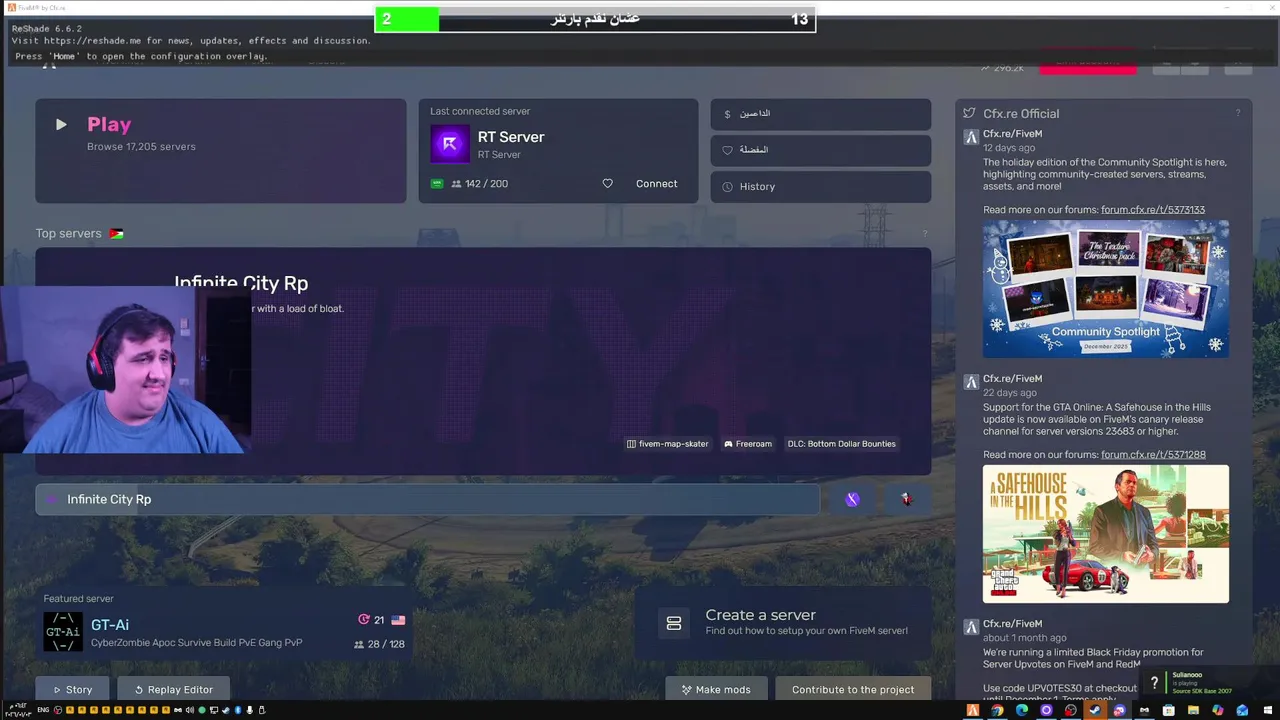Screen dimensions: 1280x720
Task: Open Copilot in the taskbar
Action: 1218,710
